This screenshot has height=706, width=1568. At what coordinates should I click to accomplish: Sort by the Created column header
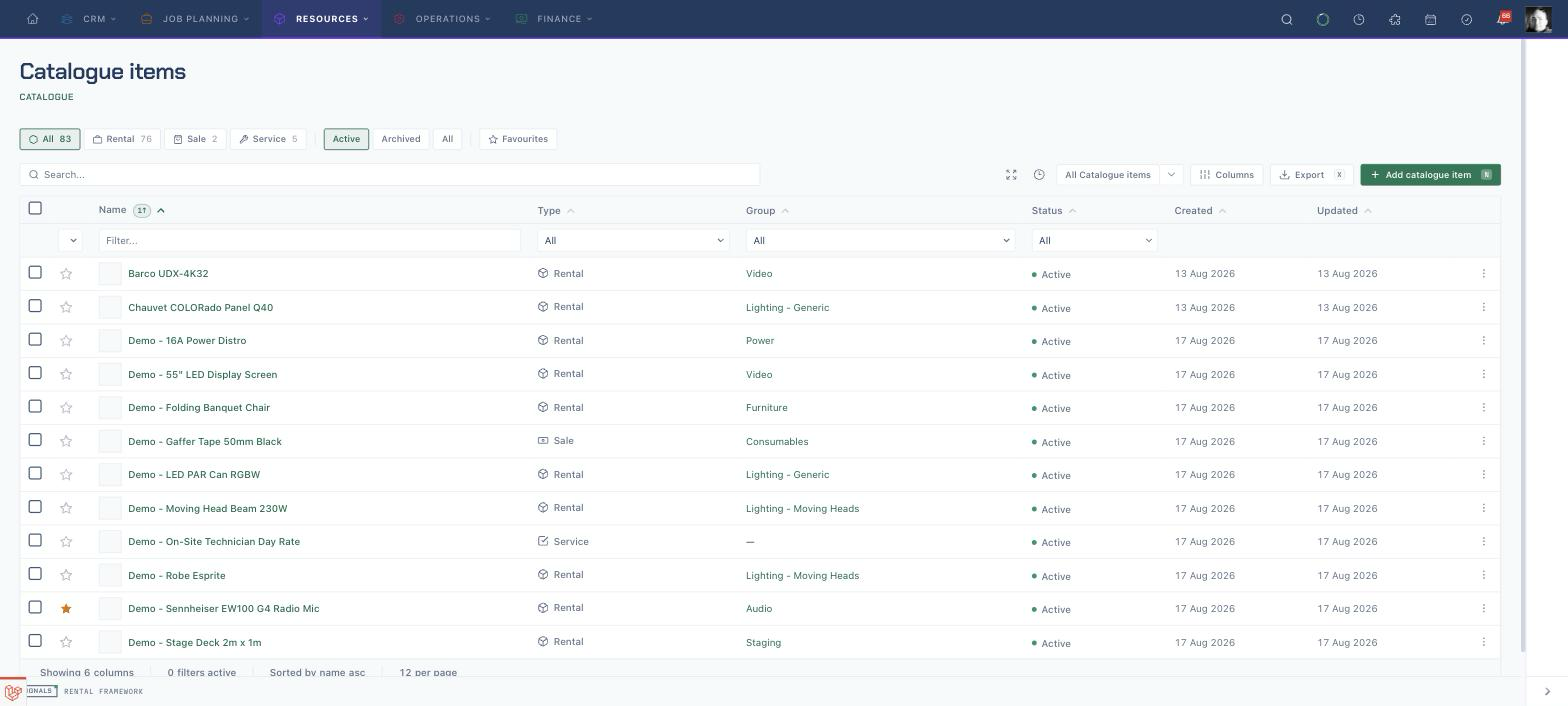coord(1200,211)
